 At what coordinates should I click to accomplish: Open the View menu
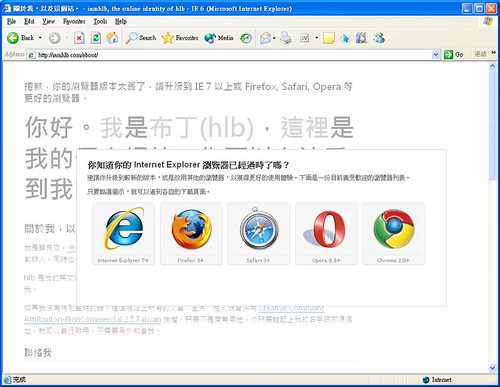(48, 22)
